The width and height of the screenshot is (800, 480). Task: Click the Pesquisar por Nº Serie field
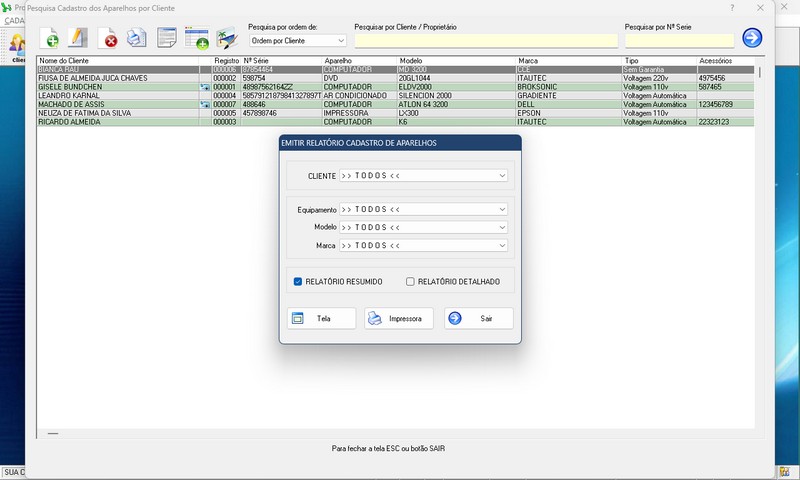pyautogui.click(x=679, y=41)
